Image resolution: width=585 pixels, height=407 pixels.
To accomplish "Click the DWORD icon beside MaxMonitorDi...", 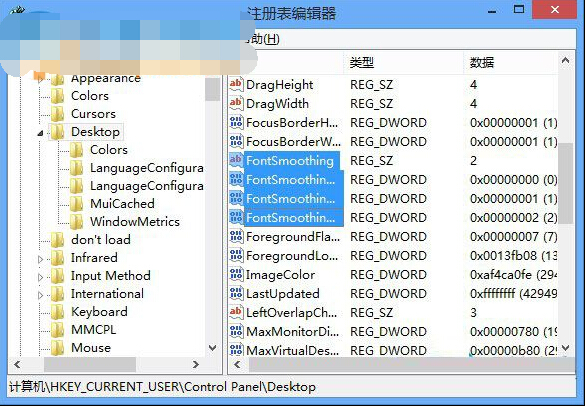I will tap(236, 332).
